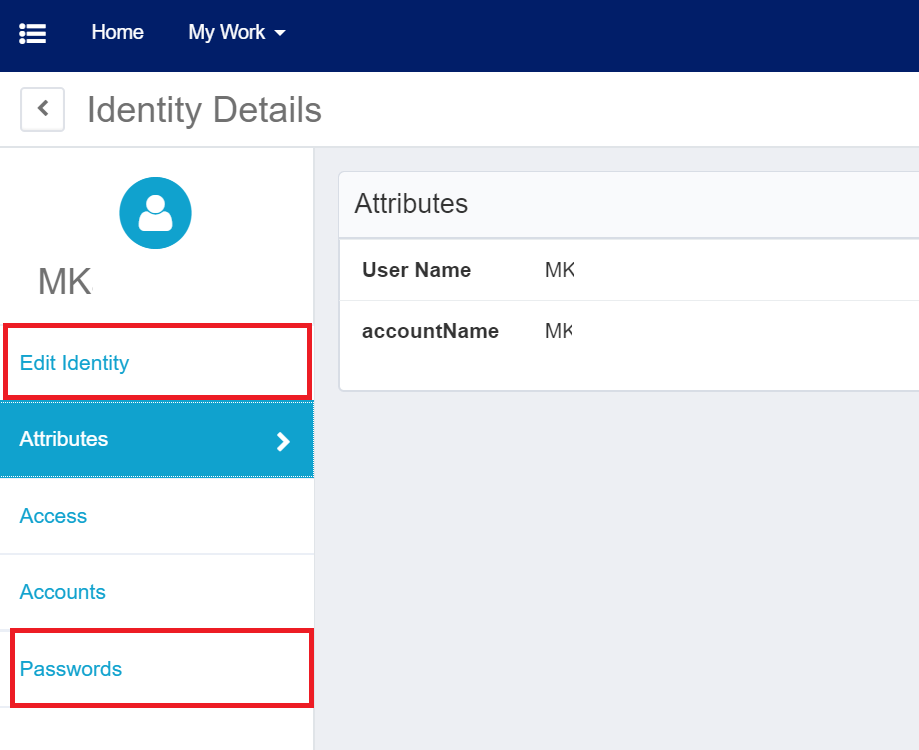
Task: Select the MK value beside User Name
Action: 559,270
